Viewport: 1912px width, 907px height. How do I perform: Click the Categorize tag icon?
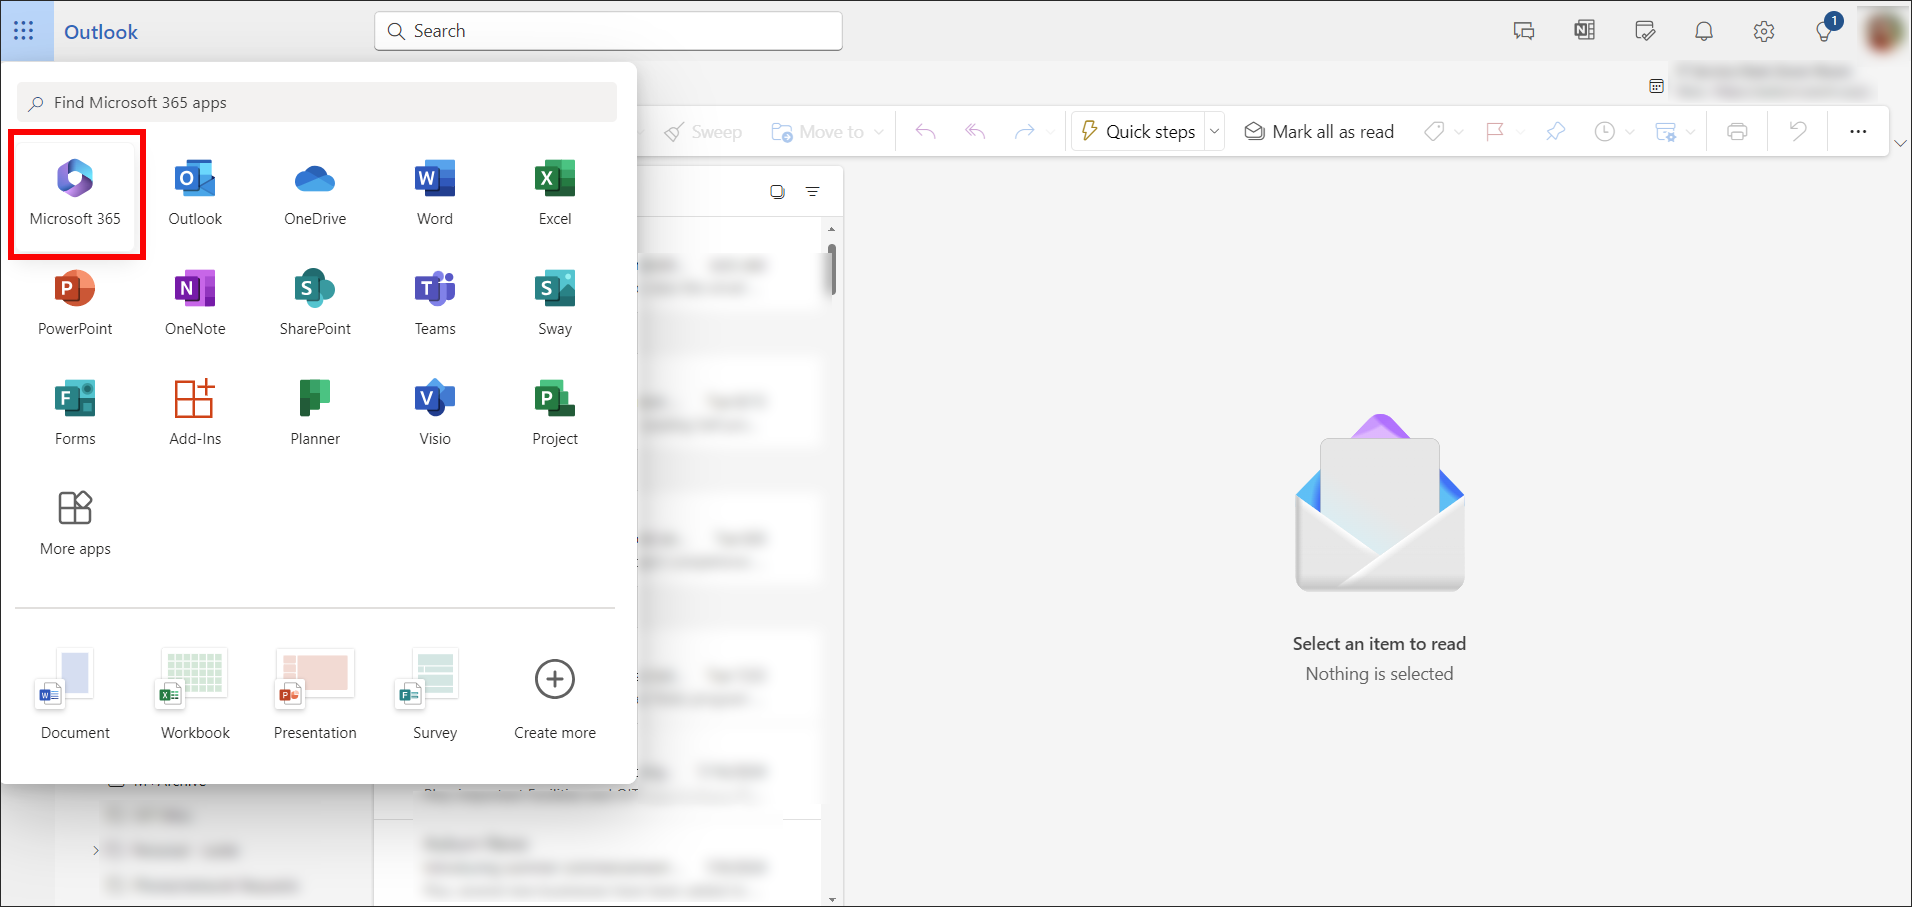[x=1434, y=132]
